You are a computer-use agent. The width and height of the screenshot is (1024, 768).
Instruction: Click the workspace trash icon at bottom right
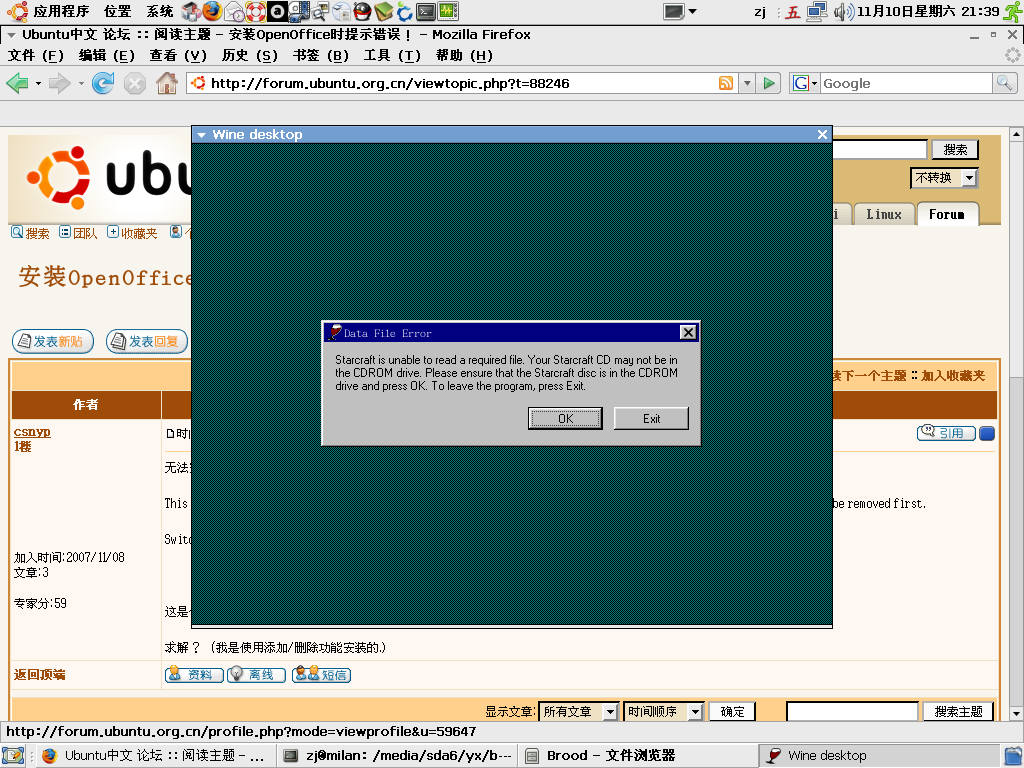(1013, 756)
